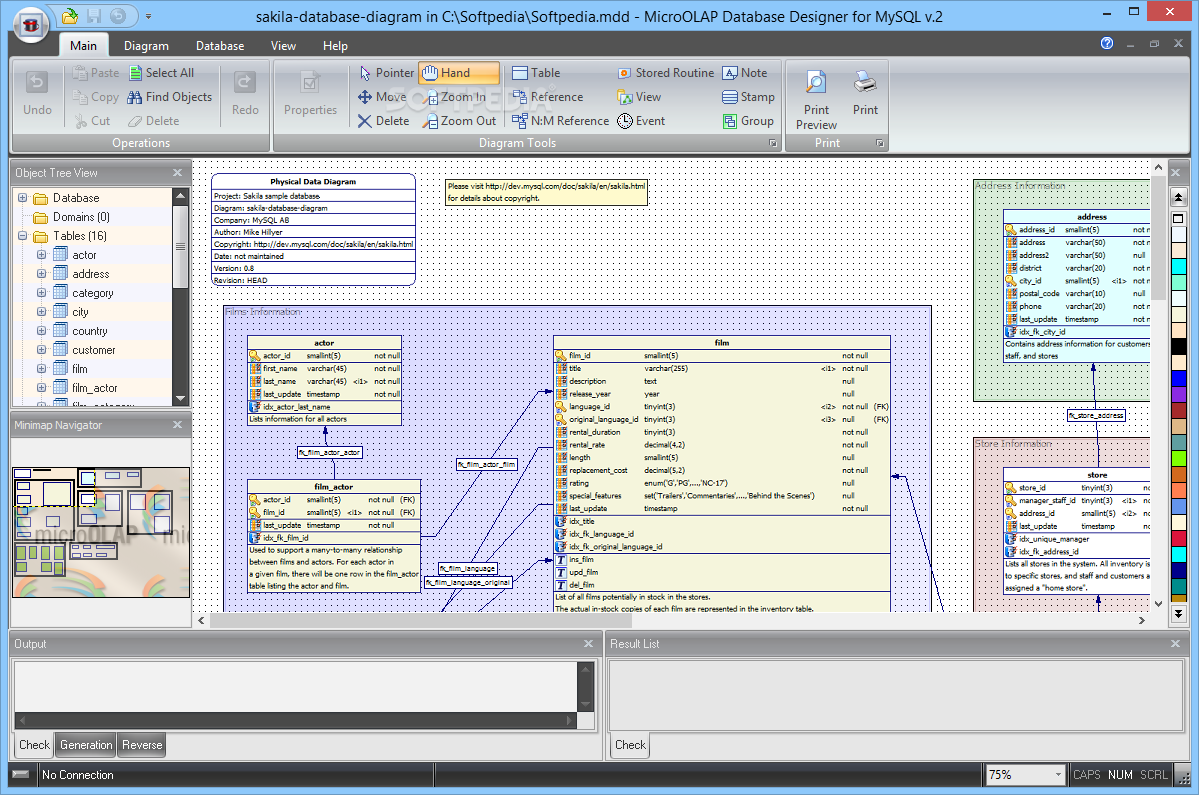Choose the Event tool
1199x795 pixels.
point(641,121)
